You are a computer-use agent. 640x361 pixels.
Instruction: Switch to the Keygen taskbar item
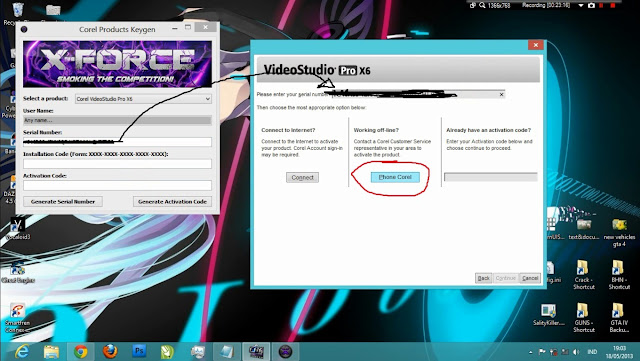285,352
